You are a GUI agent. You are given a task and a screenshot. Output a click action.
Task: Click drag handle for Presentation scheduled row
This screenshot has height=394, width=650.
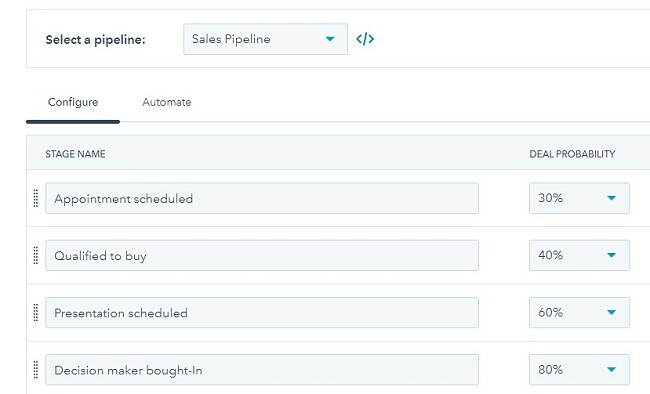tap(36, 313)
